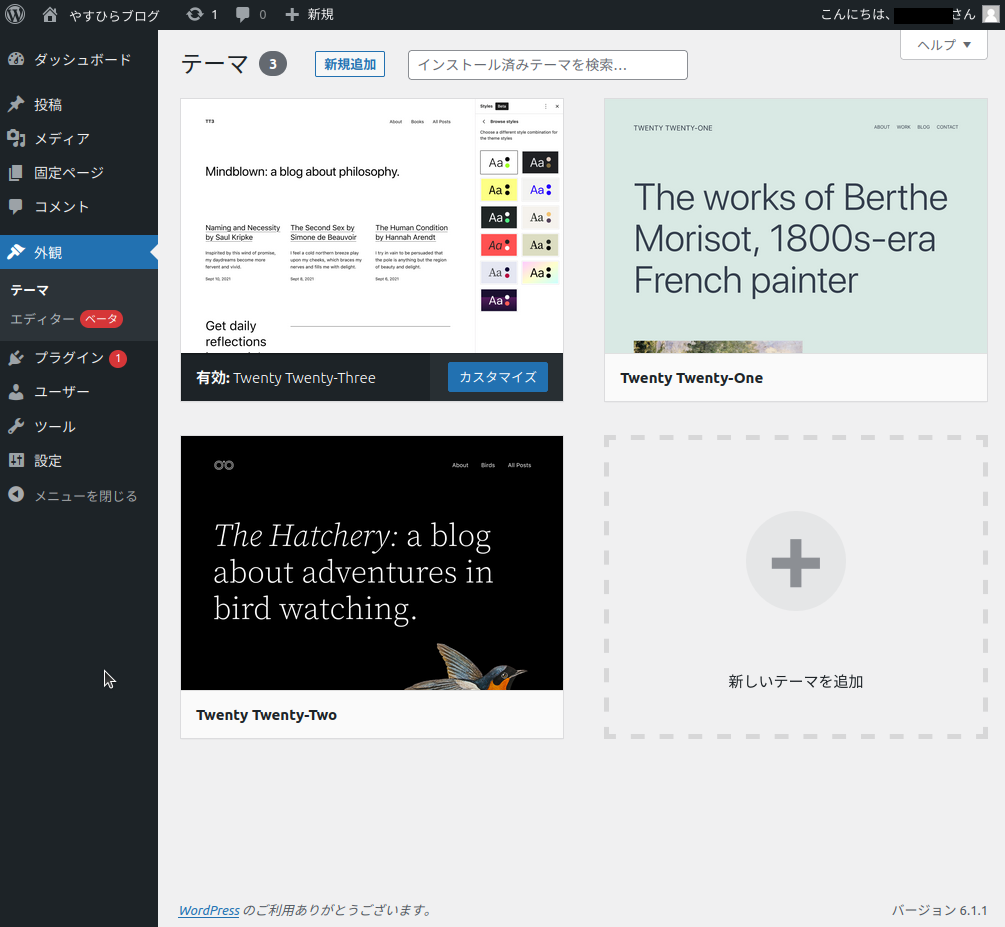The image size is (1005, 927).
Task: Click the home icon beside やすひらブログ
Action: [x=50, y=14]
